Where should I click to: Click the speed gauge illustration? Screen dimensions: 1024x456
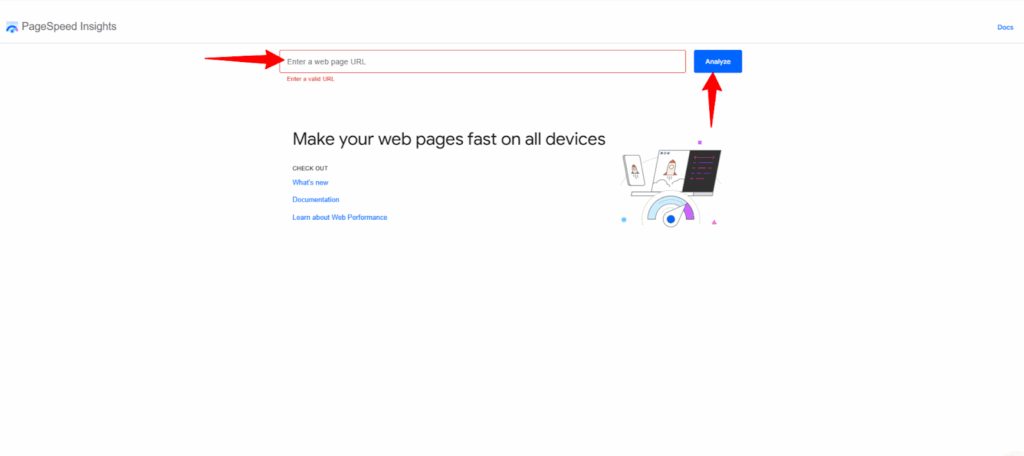(x=671, y=211)
